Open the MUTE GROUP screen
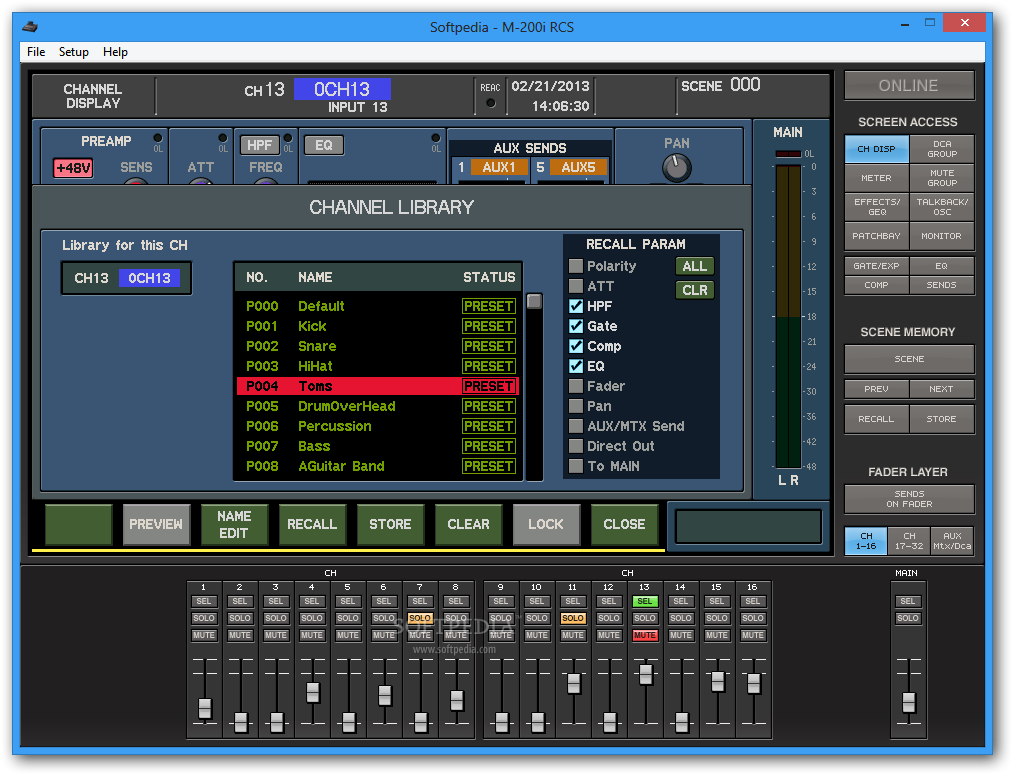 942,178
